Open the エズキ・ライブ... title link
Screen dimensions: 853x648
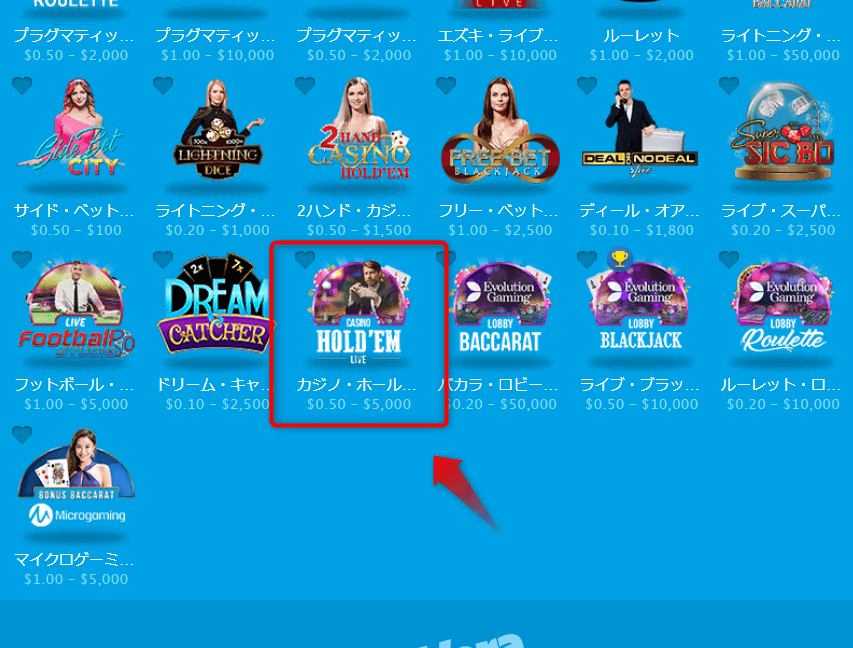(x=498, y=36)
